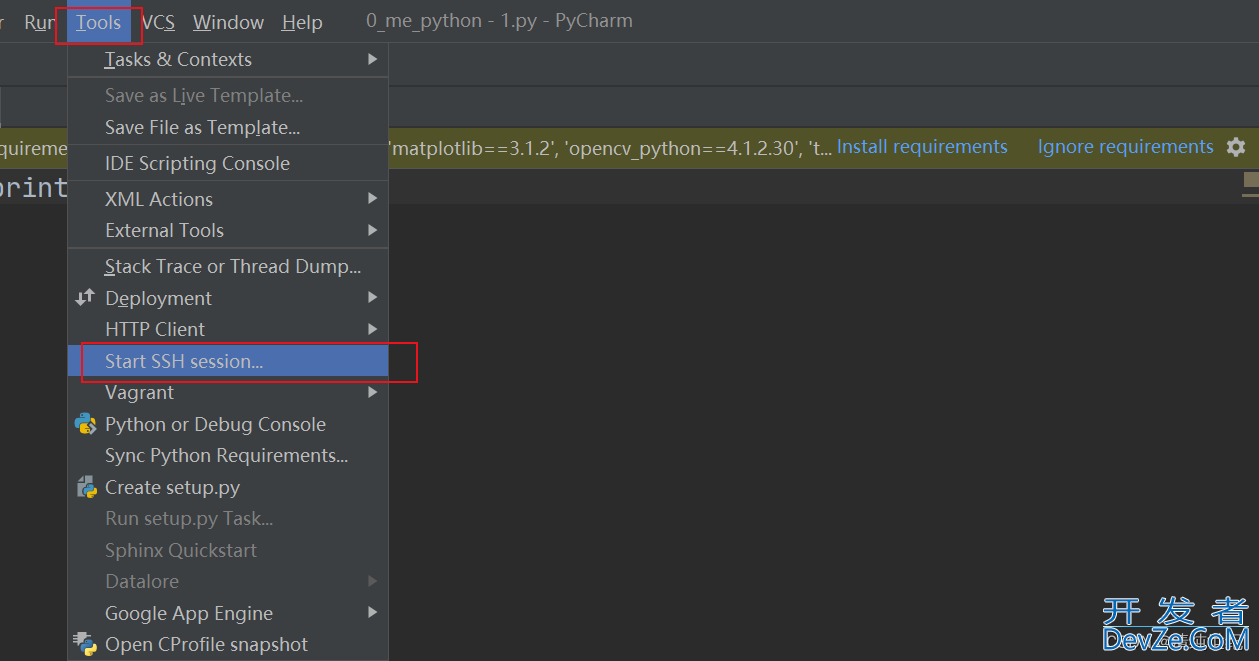Click requirements banner gear settings icon
Screen dimensions: 1259x661
(1236, 147)
